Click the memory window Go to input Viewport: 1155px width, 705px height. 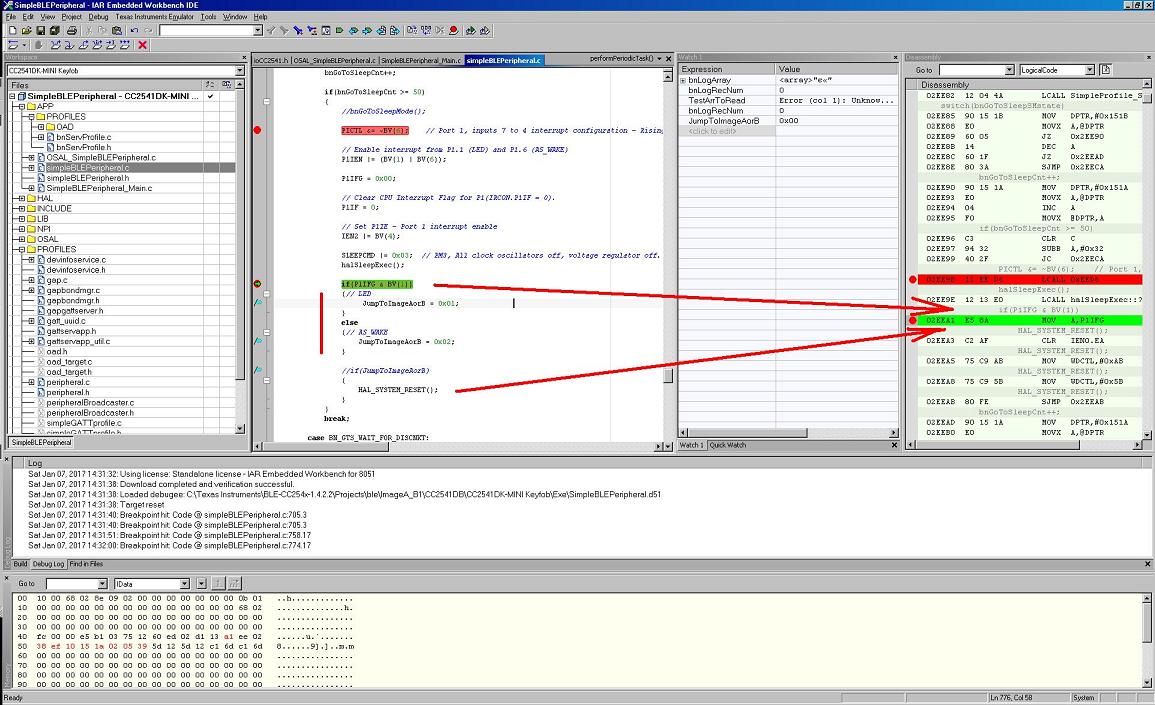click(x=71, y=583)
